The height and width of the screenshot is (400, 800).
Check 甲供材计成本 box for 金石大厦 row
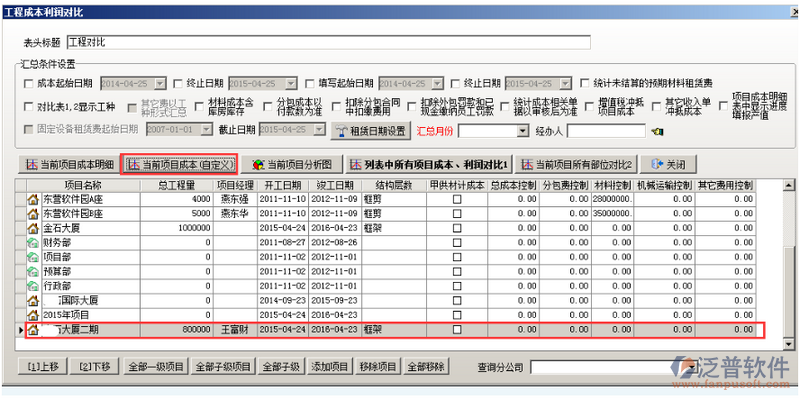[x=457, y=228]
